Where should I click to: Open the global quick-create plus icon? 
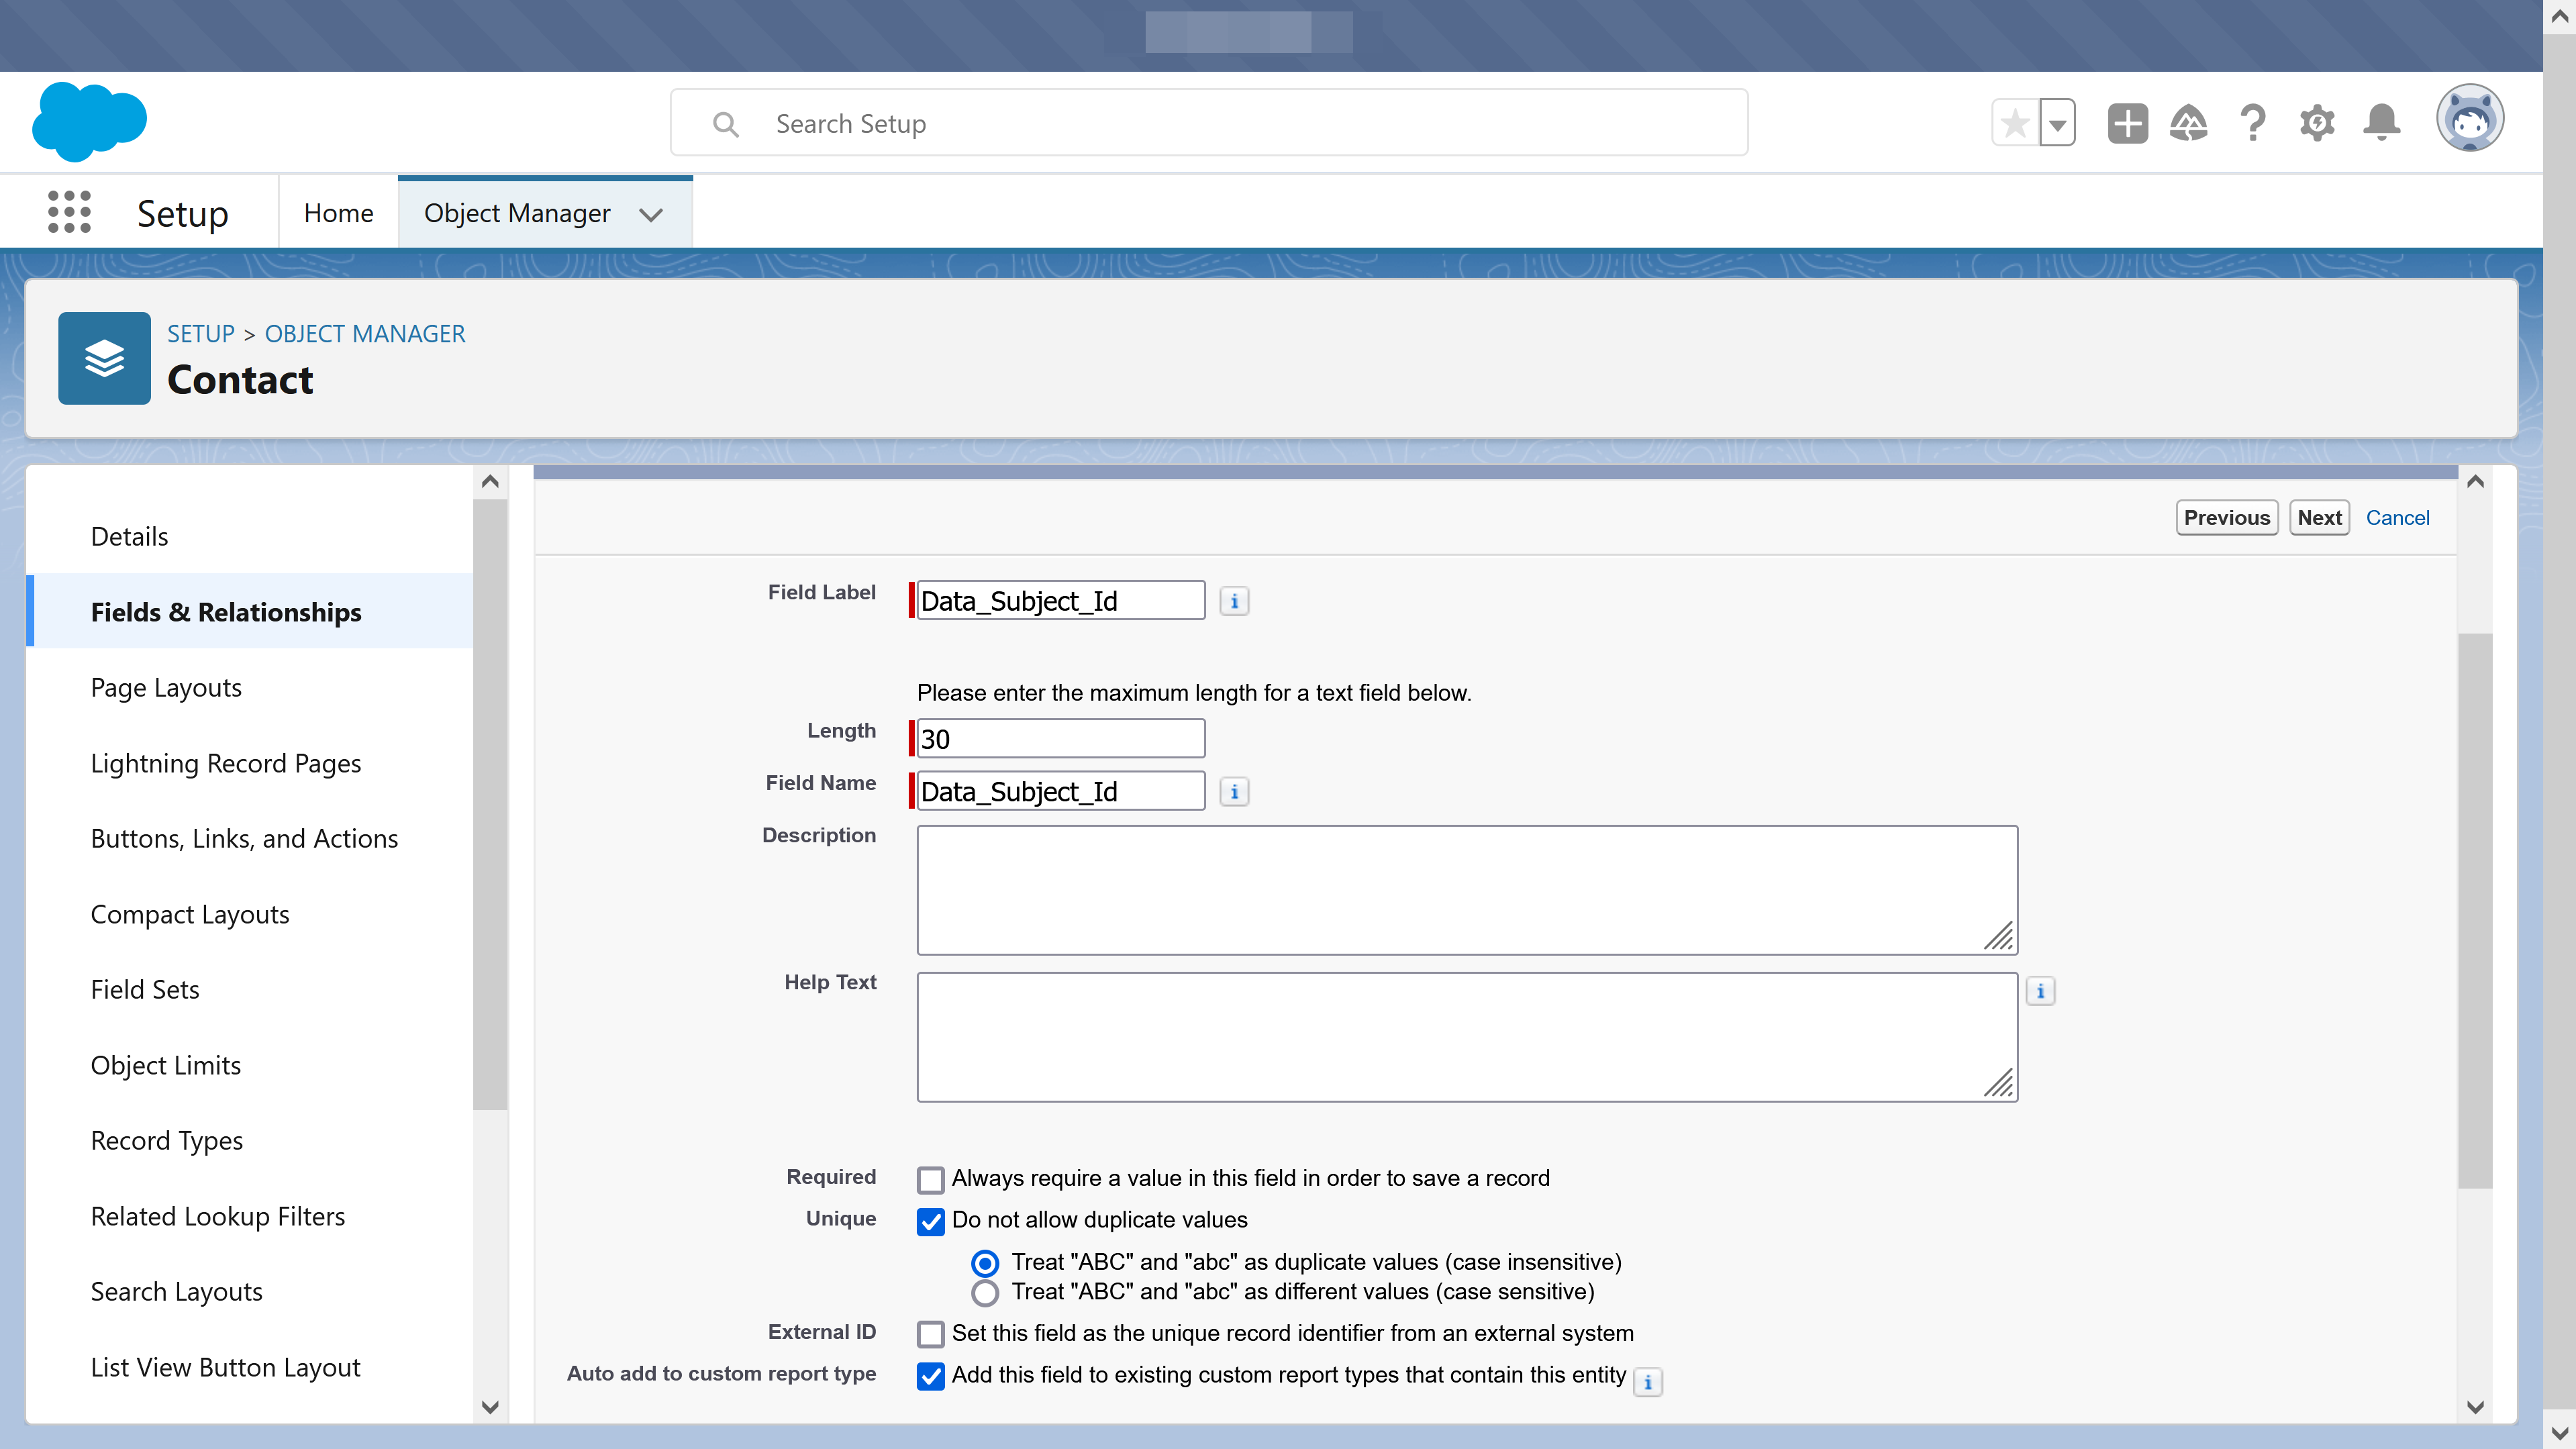[2127, 122]
